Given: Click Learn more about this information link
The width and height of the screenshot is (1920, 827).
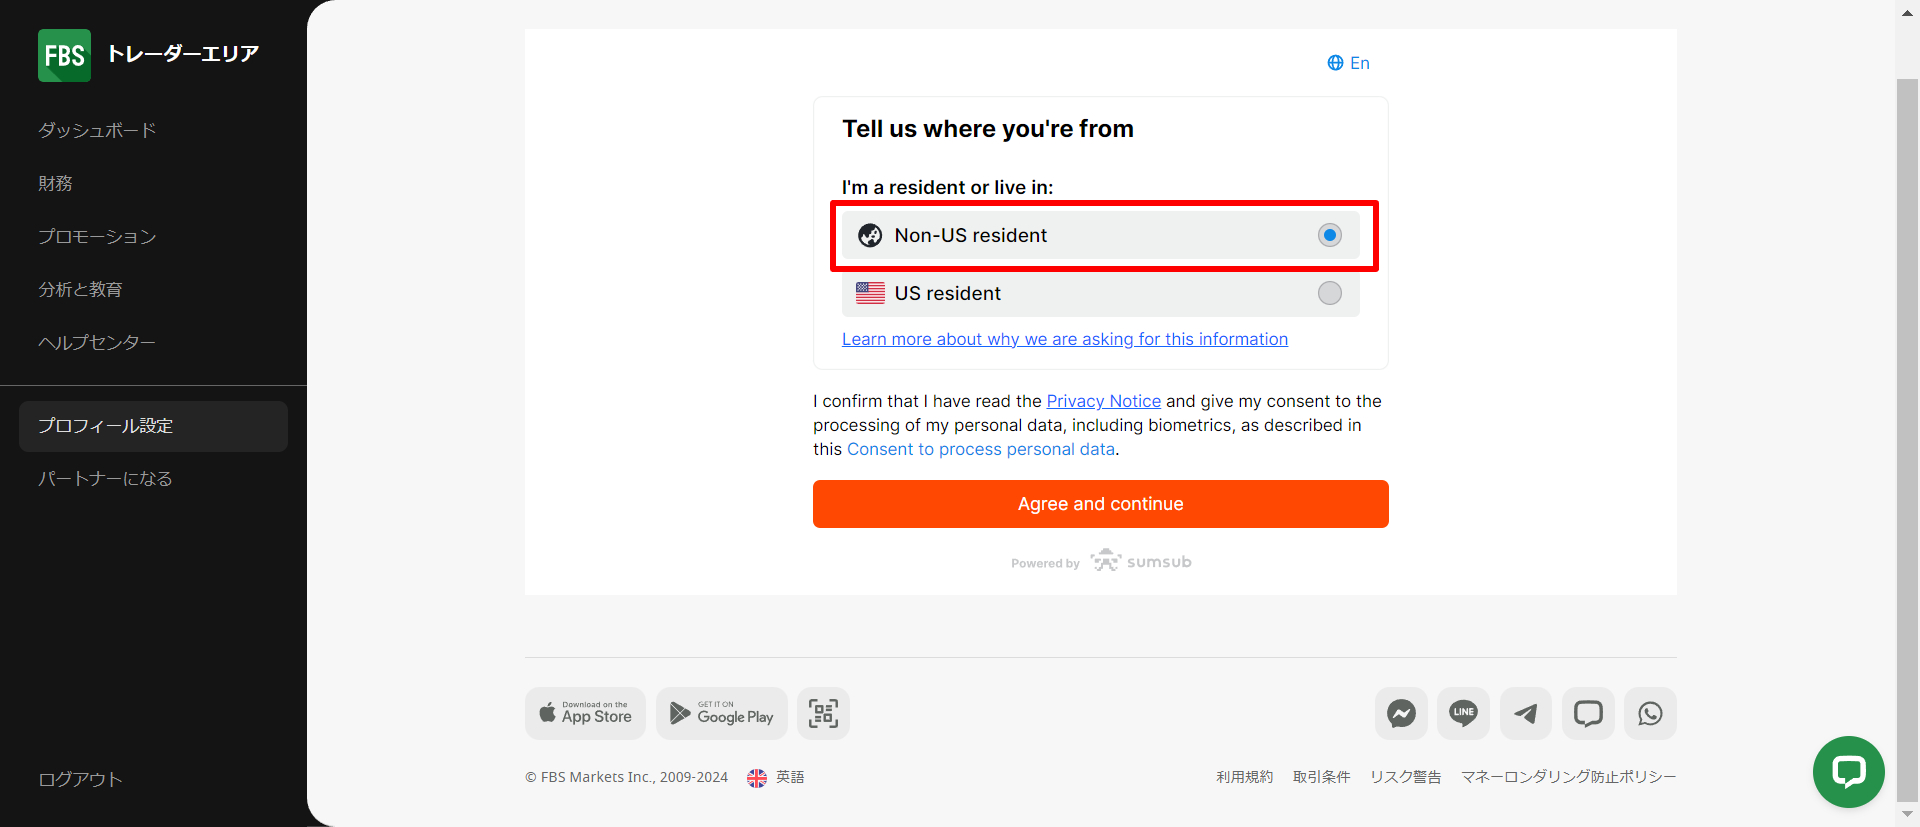Looking at the screenshot, I should [1064, 339].
